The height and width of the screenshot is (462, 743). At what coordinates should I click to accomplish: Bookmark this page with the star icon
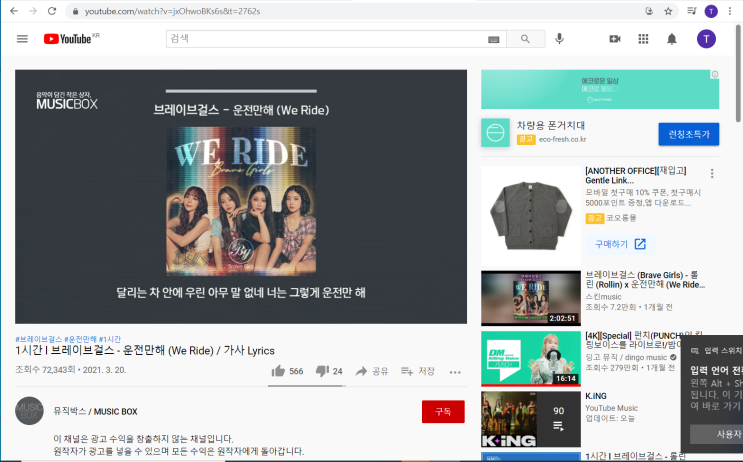668,11
